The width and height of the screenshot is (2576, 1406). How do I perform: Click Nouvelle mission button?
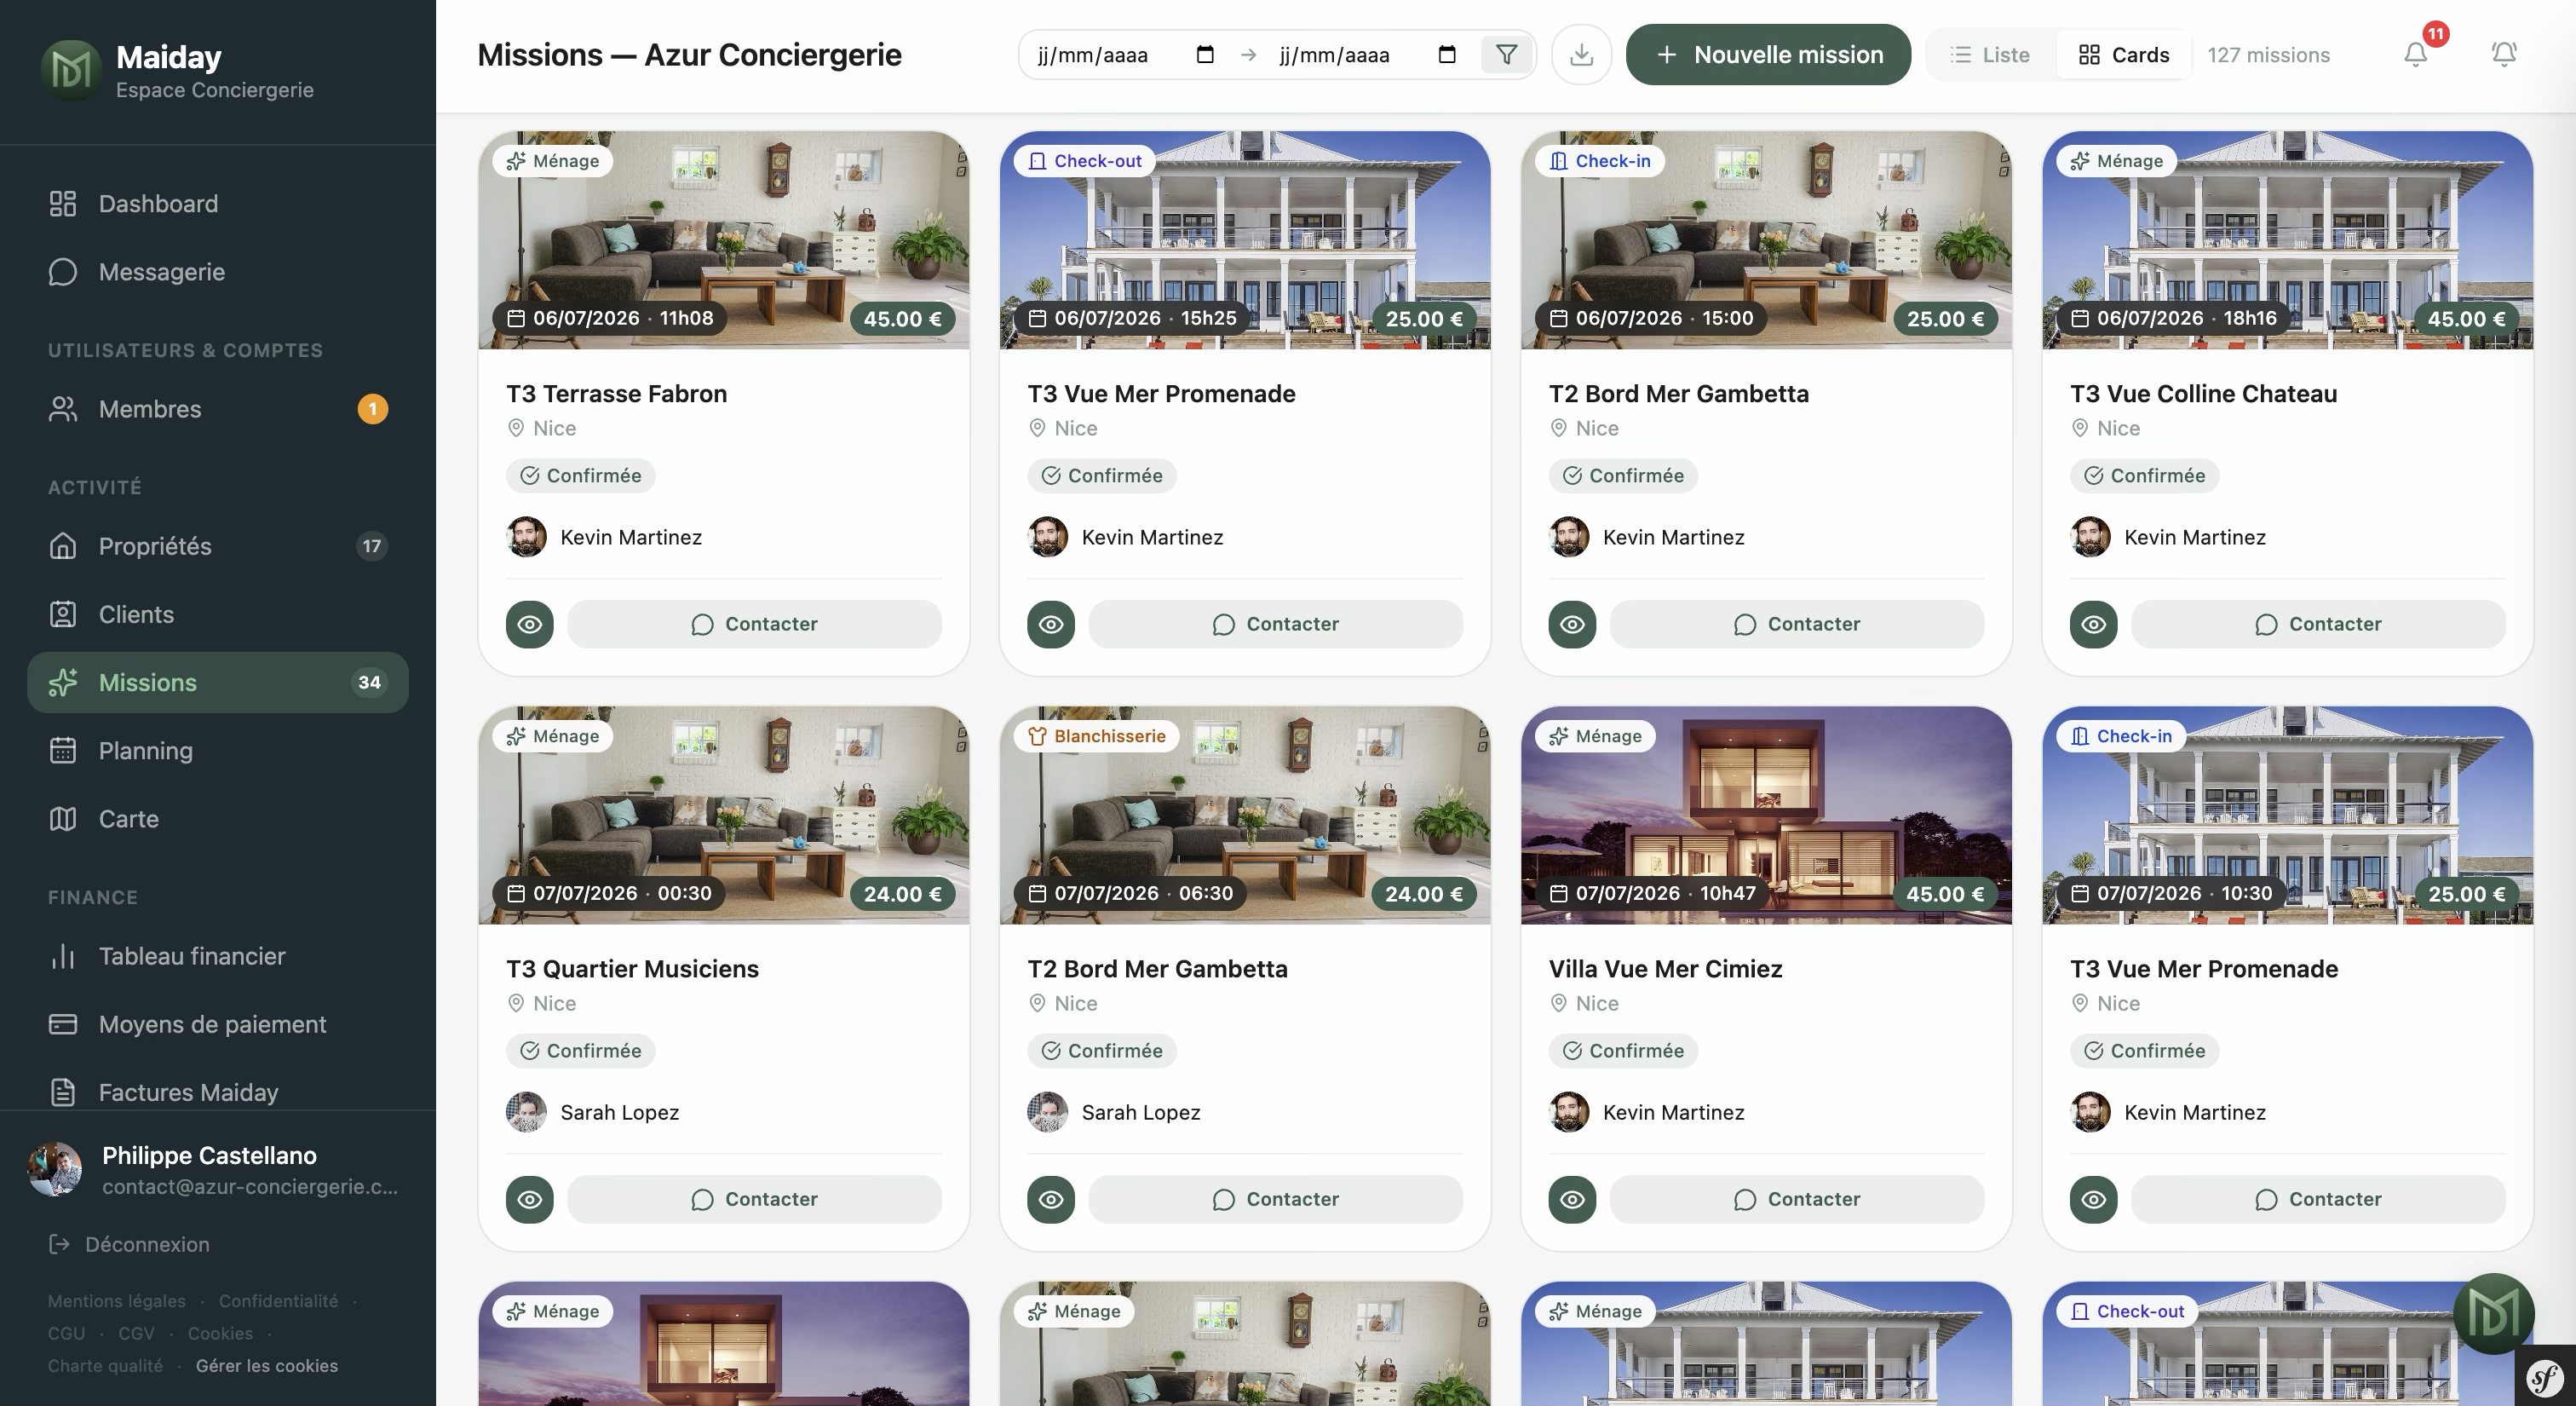(x=1768, y=54)
